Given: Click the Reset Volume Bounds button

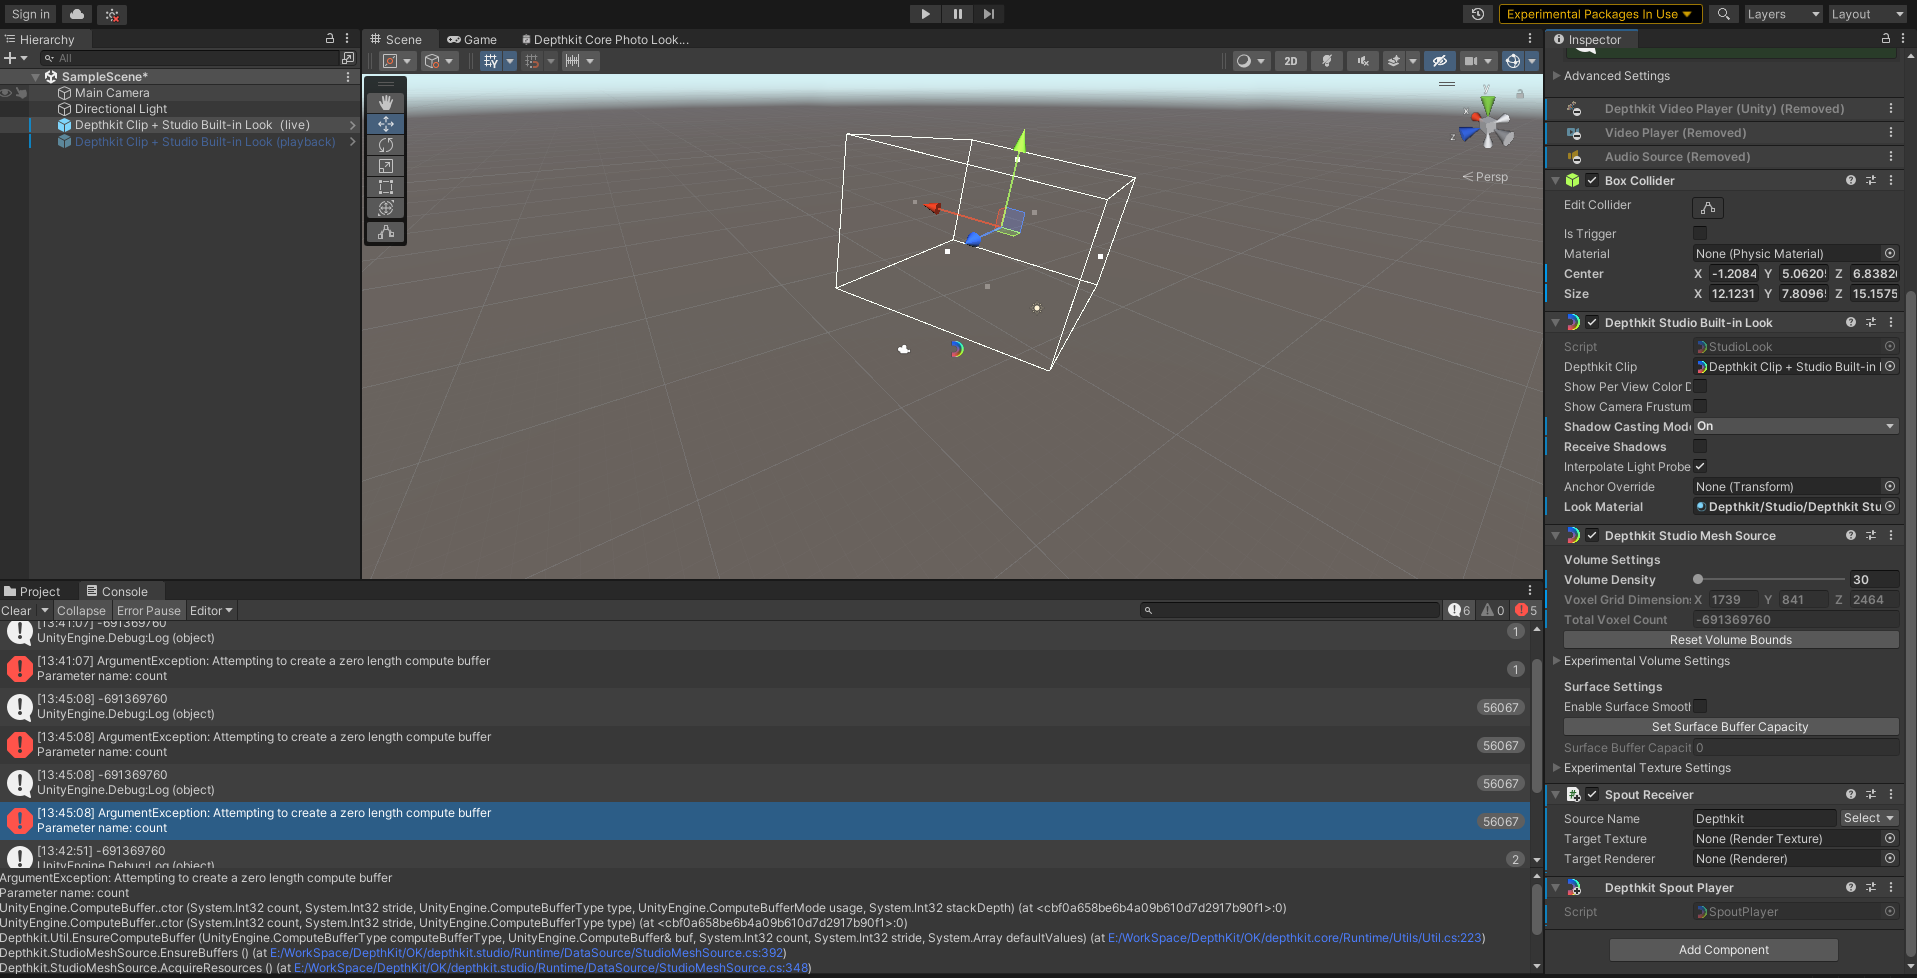Looking at the screenshot, I should click(1730, 640).
